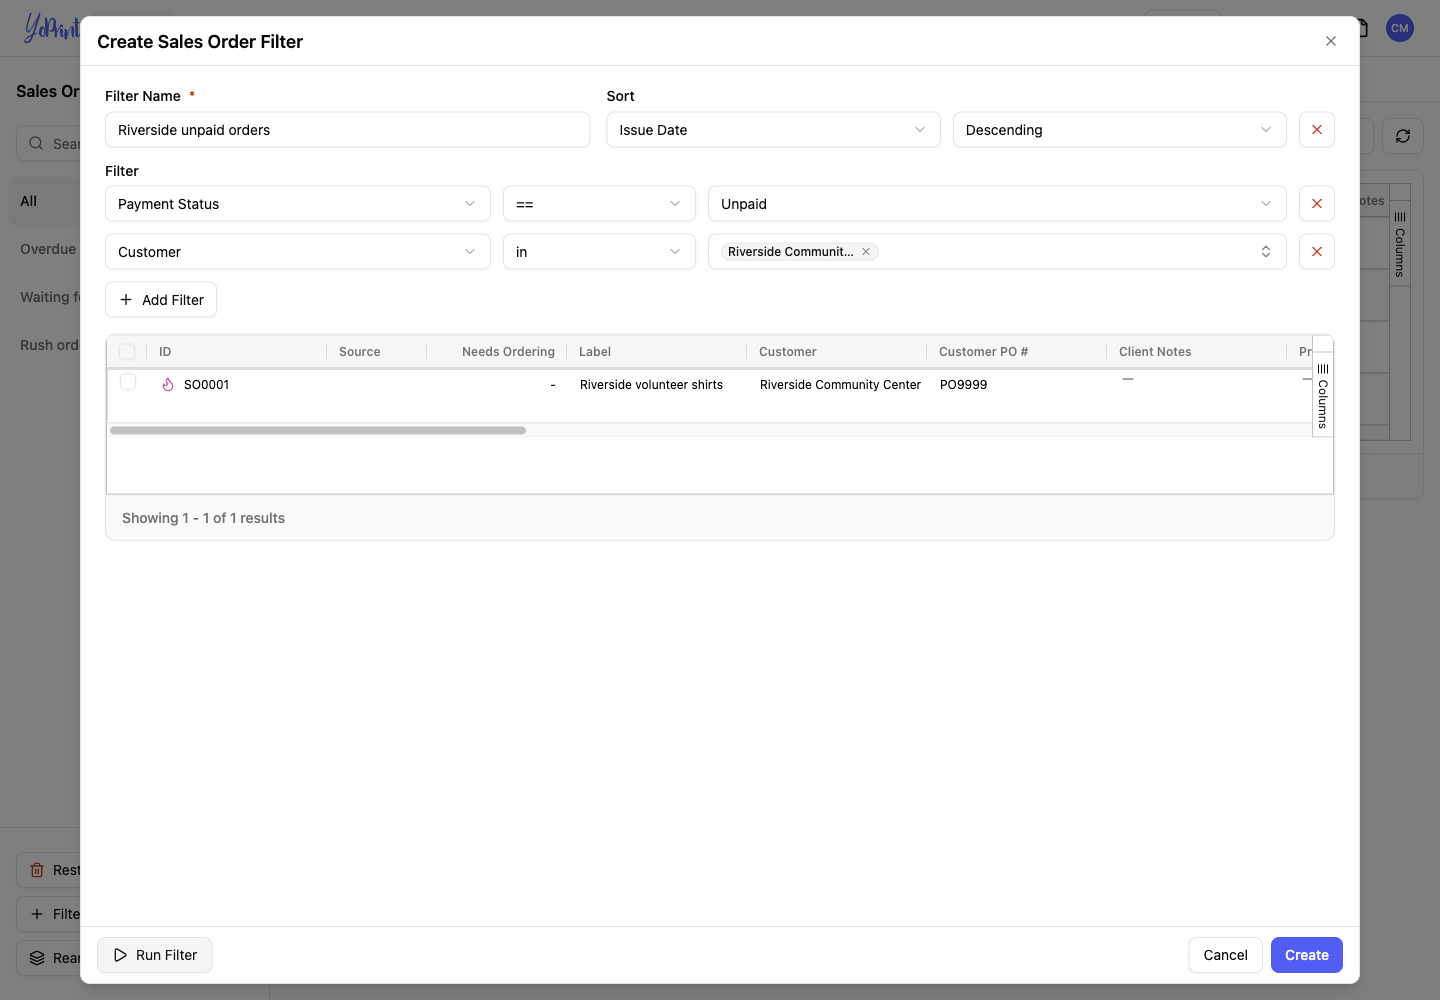This screenshot has height=1000, width=1440.
Task: Cancel the filter creation
Action: pos(1225,955)
